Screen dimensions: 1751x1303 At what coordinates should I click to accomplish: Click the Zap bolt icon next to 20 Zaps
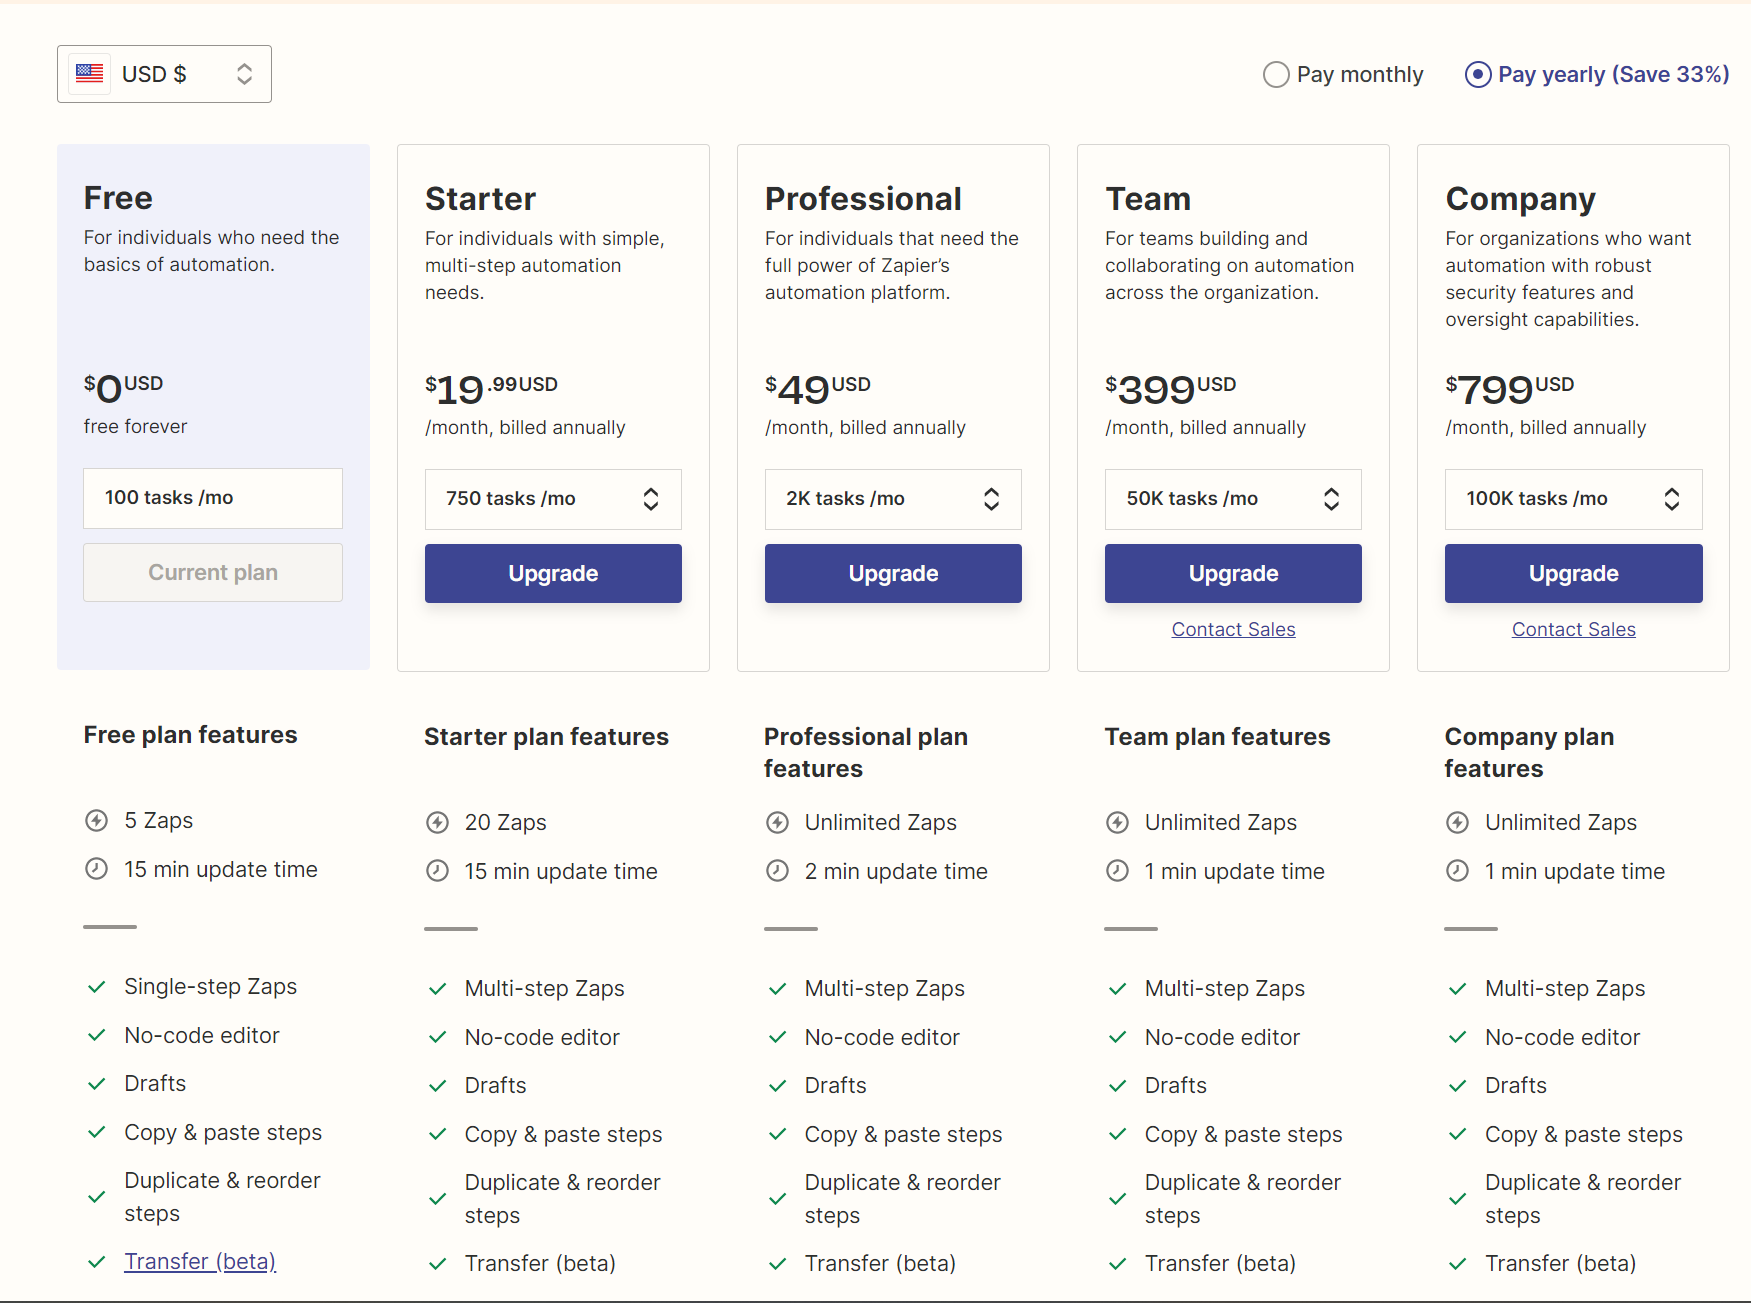(x=437, y=823)
